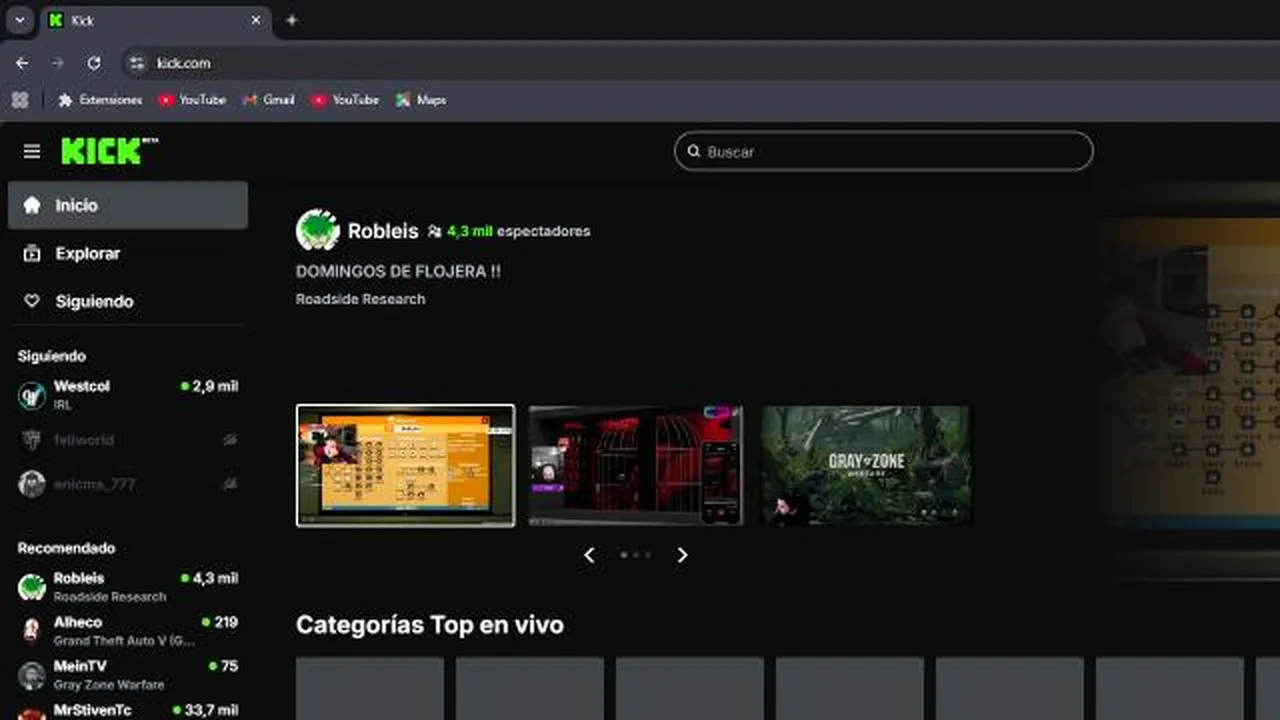Open fellworld offline channel

point(128,440)
